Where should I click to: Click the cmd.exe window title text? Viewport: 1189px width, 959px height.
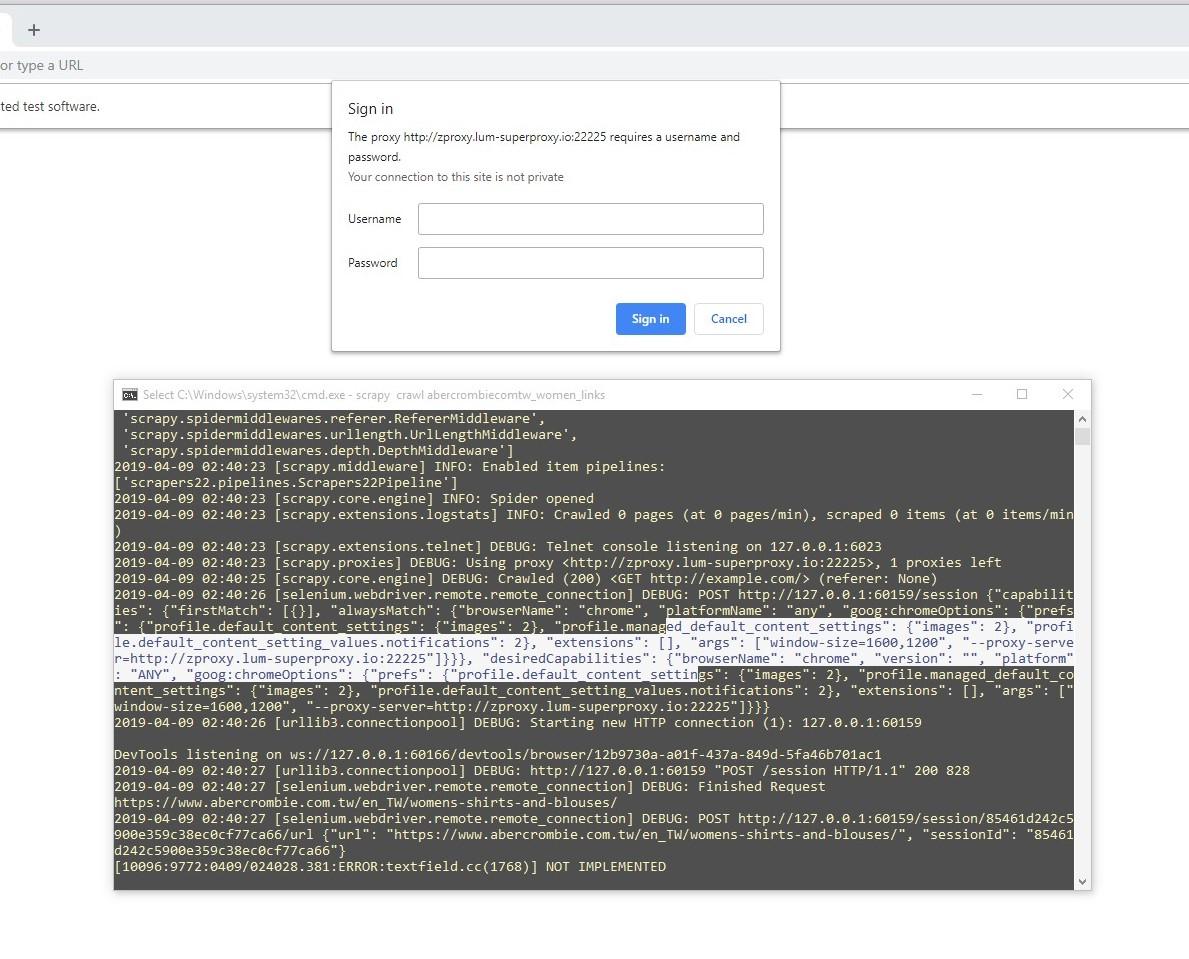(370, 394)
